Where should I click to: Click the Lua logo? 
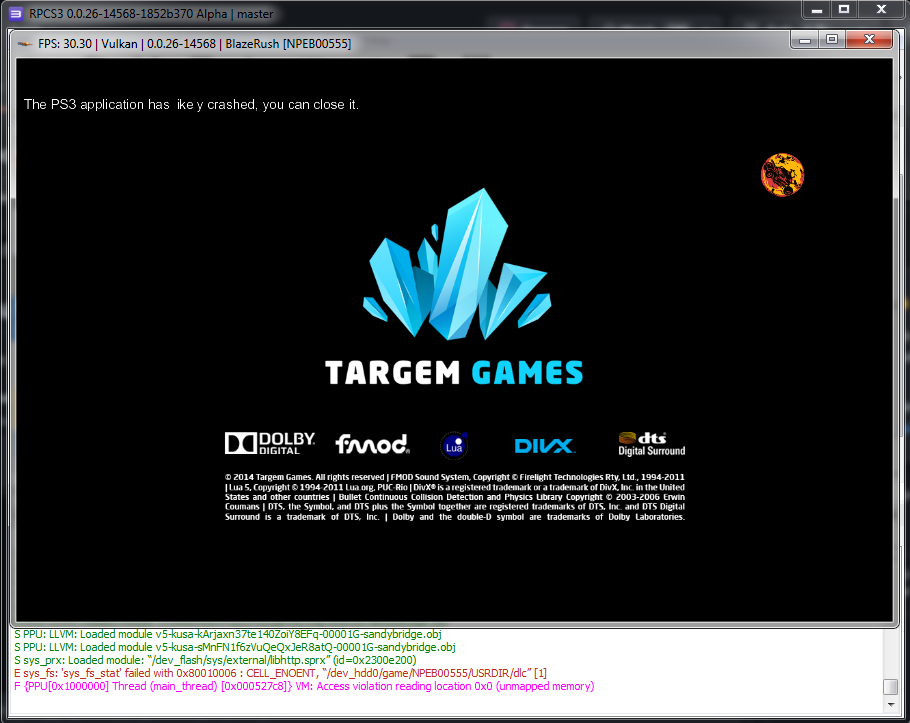pyautogui.click(x=454, y=445)
